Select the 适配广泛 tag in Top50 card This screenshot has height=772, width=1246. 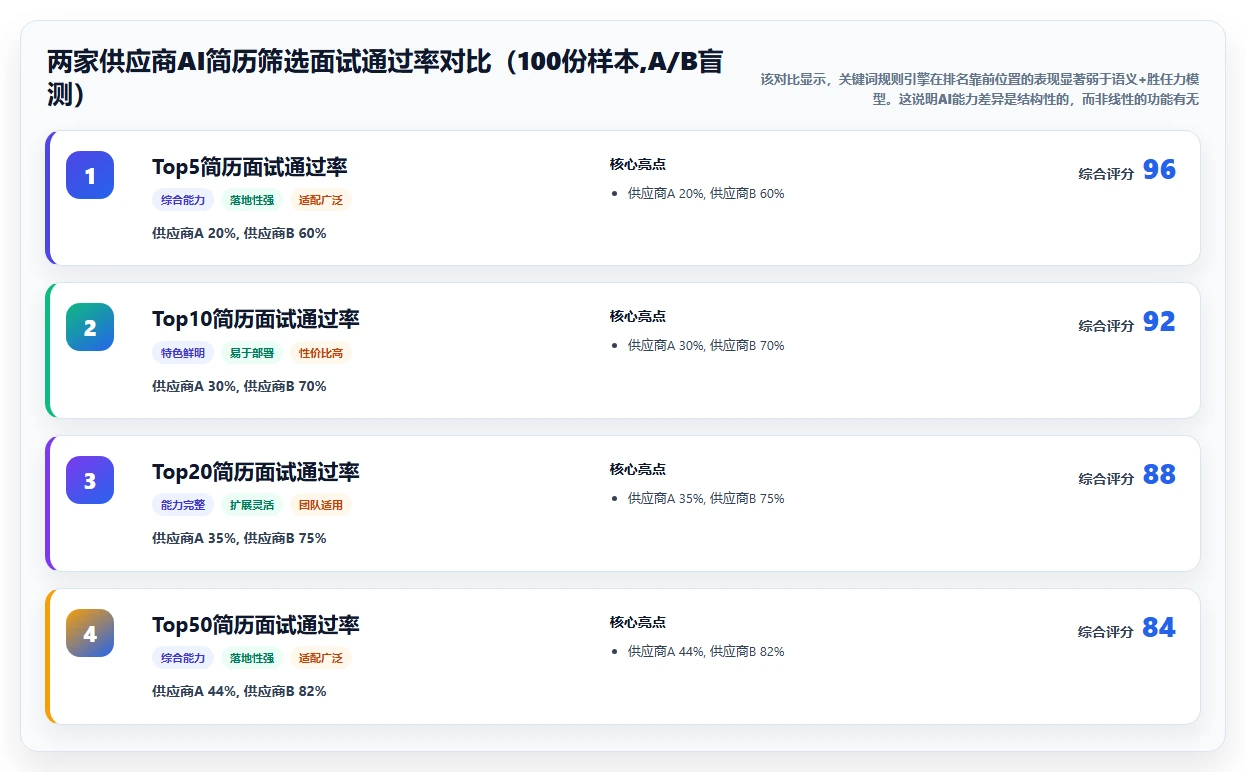click(321, 658)
